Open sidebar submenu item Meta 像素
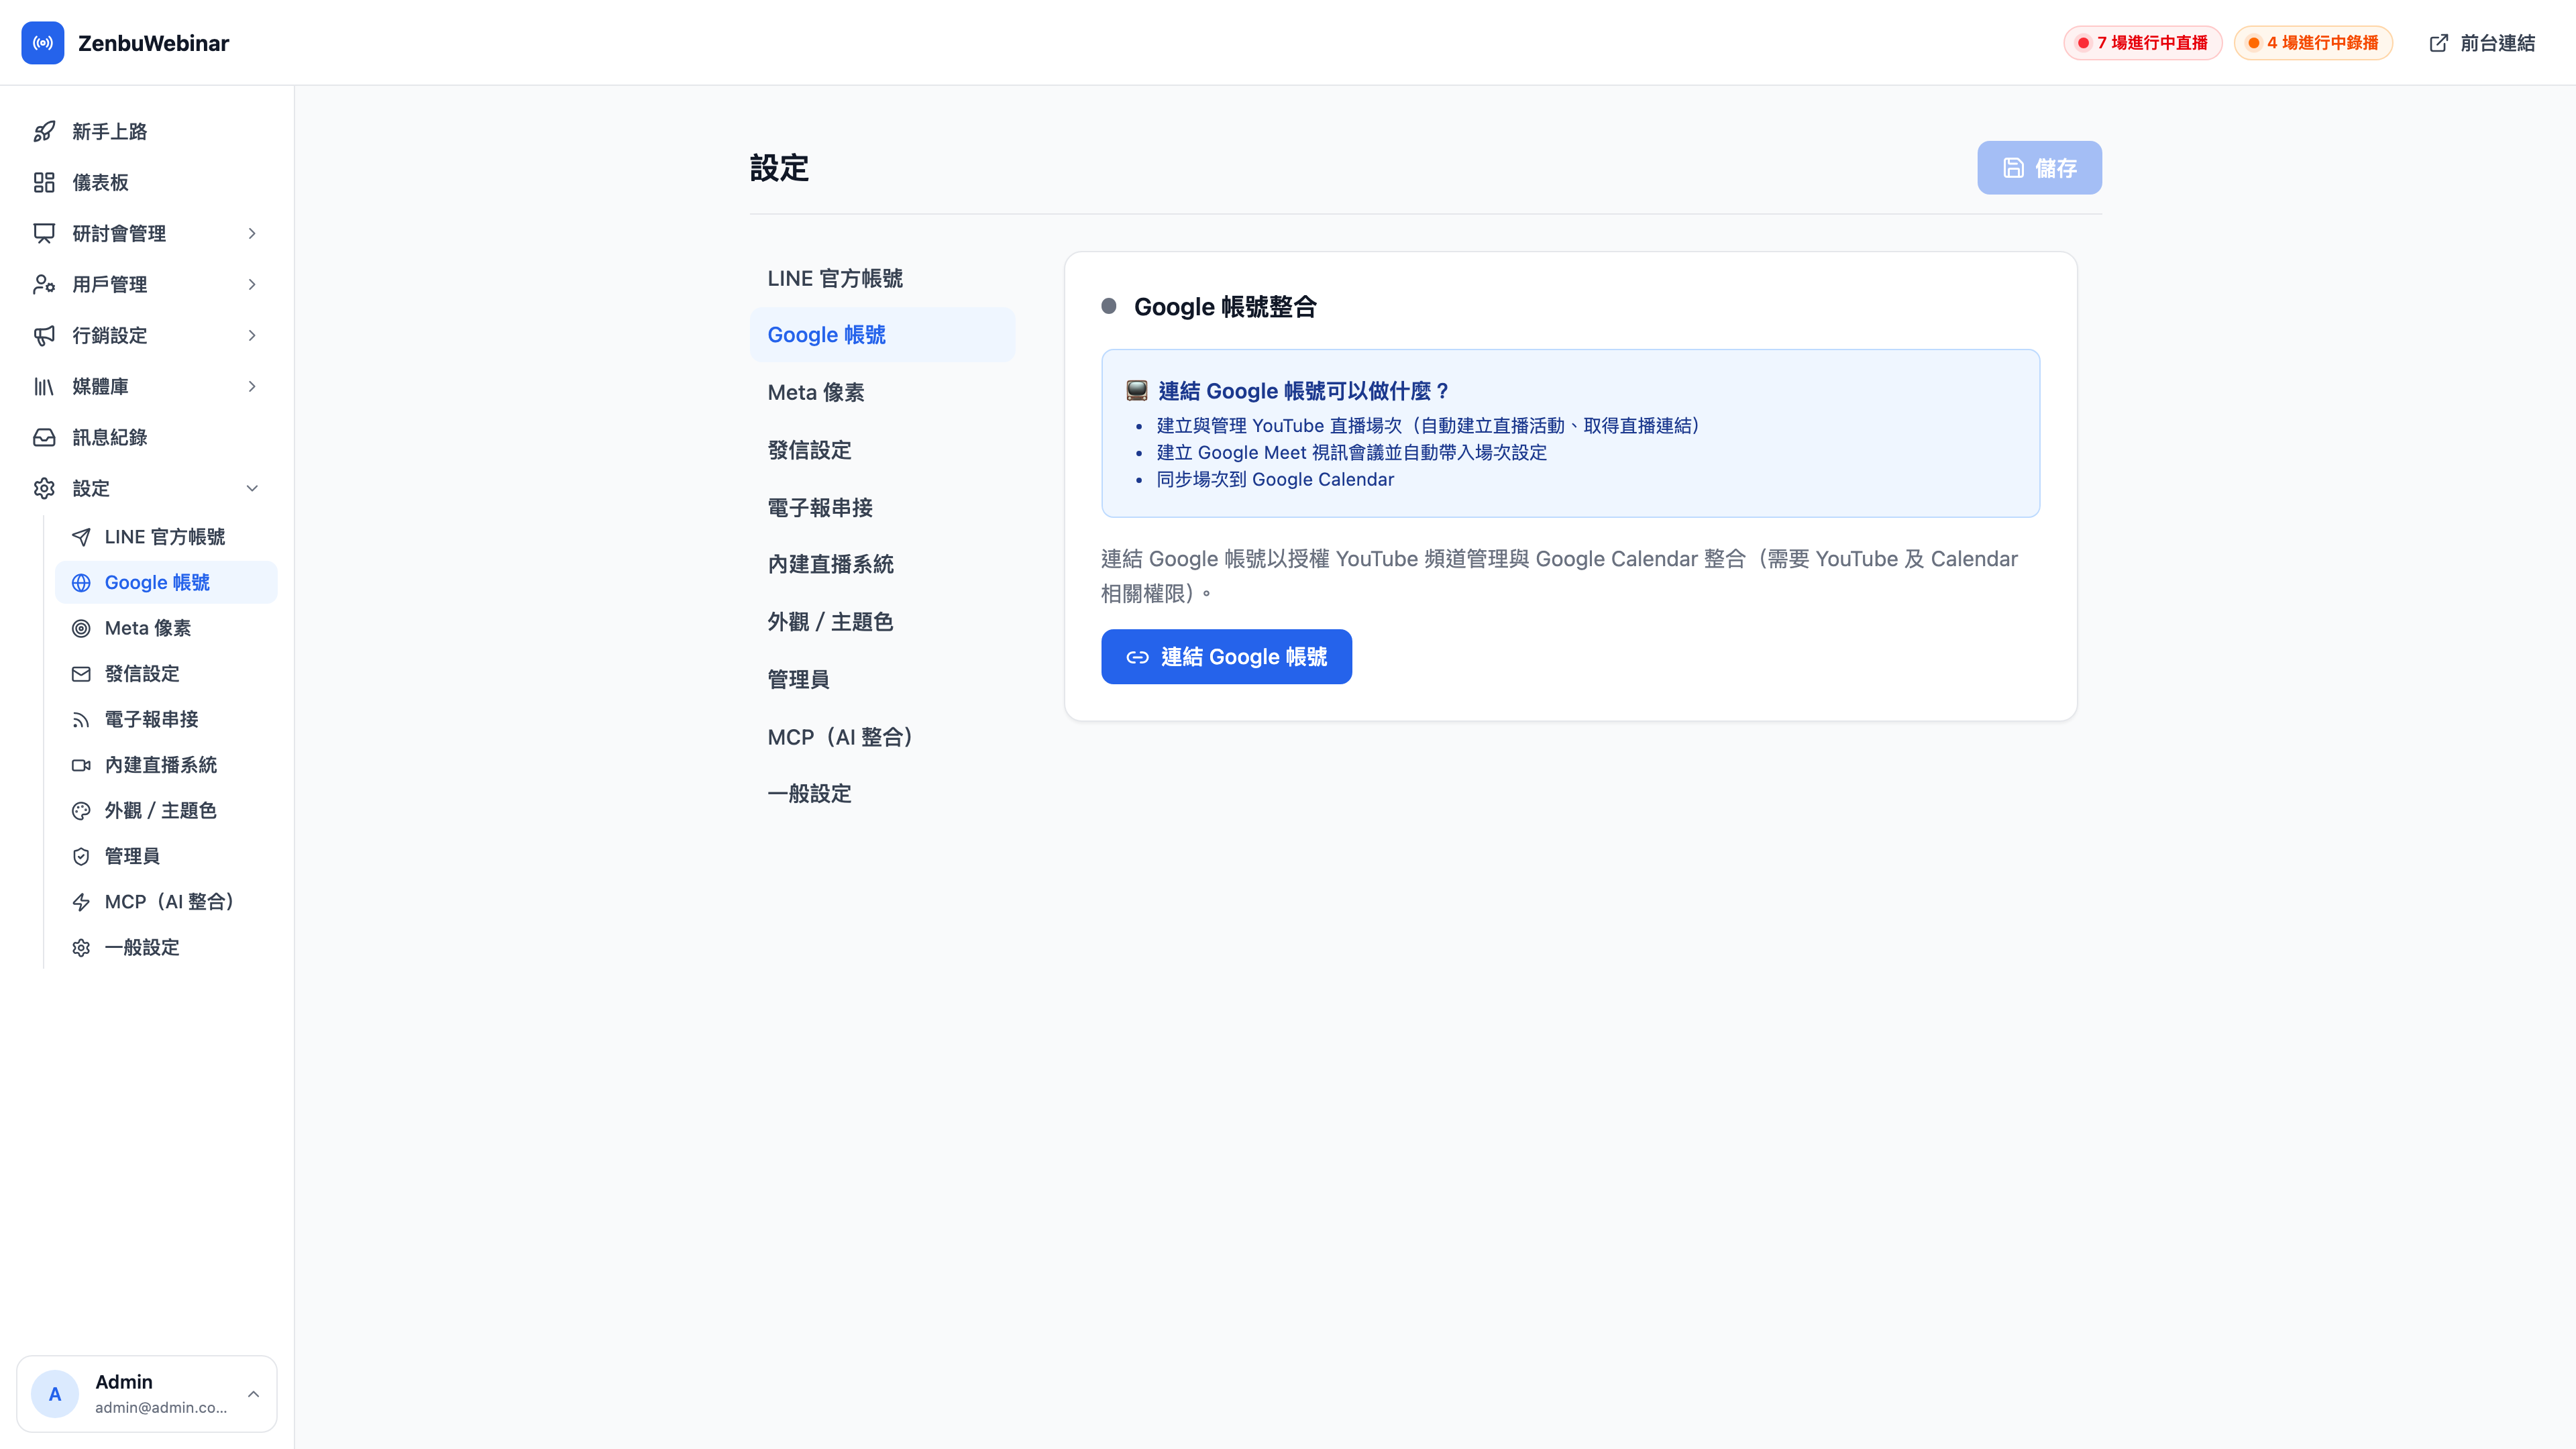2576x1449 pixels. click(166, 629)
